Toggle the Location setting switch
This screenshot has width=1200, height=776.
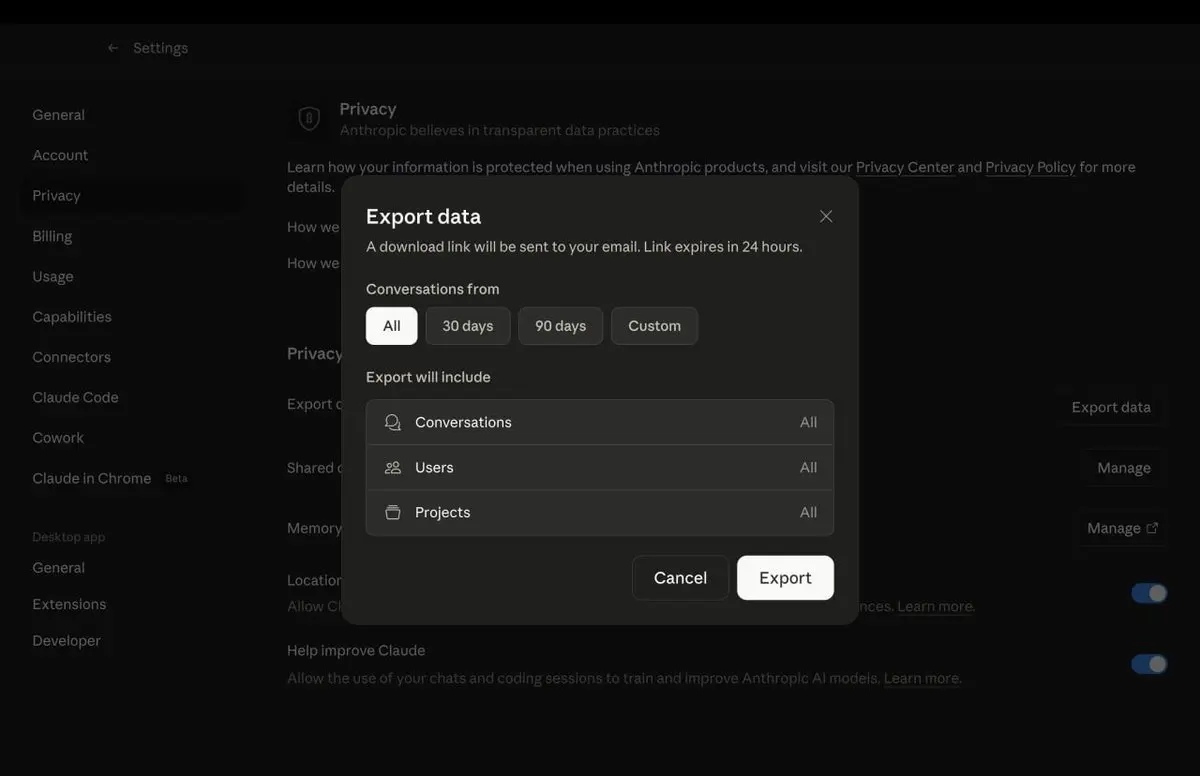(1149, 594)
